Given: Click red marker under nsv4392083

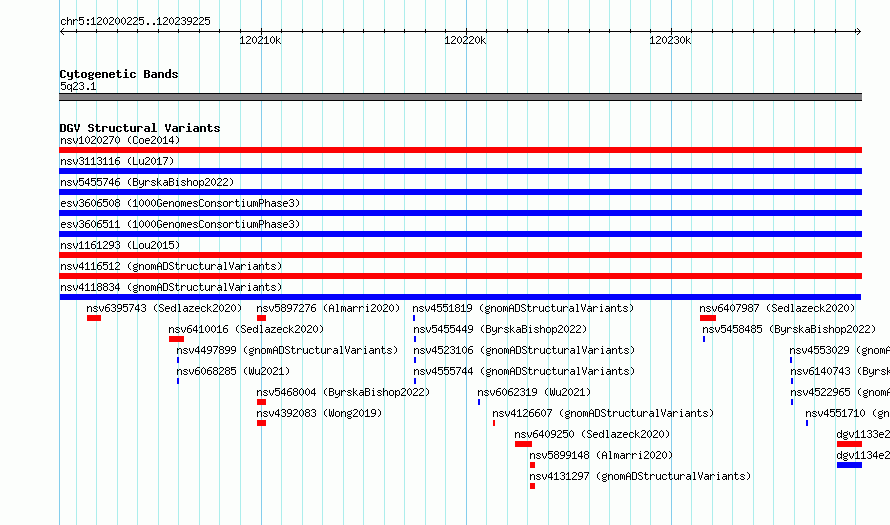Looking at the screenshot, I should [261, 423].
